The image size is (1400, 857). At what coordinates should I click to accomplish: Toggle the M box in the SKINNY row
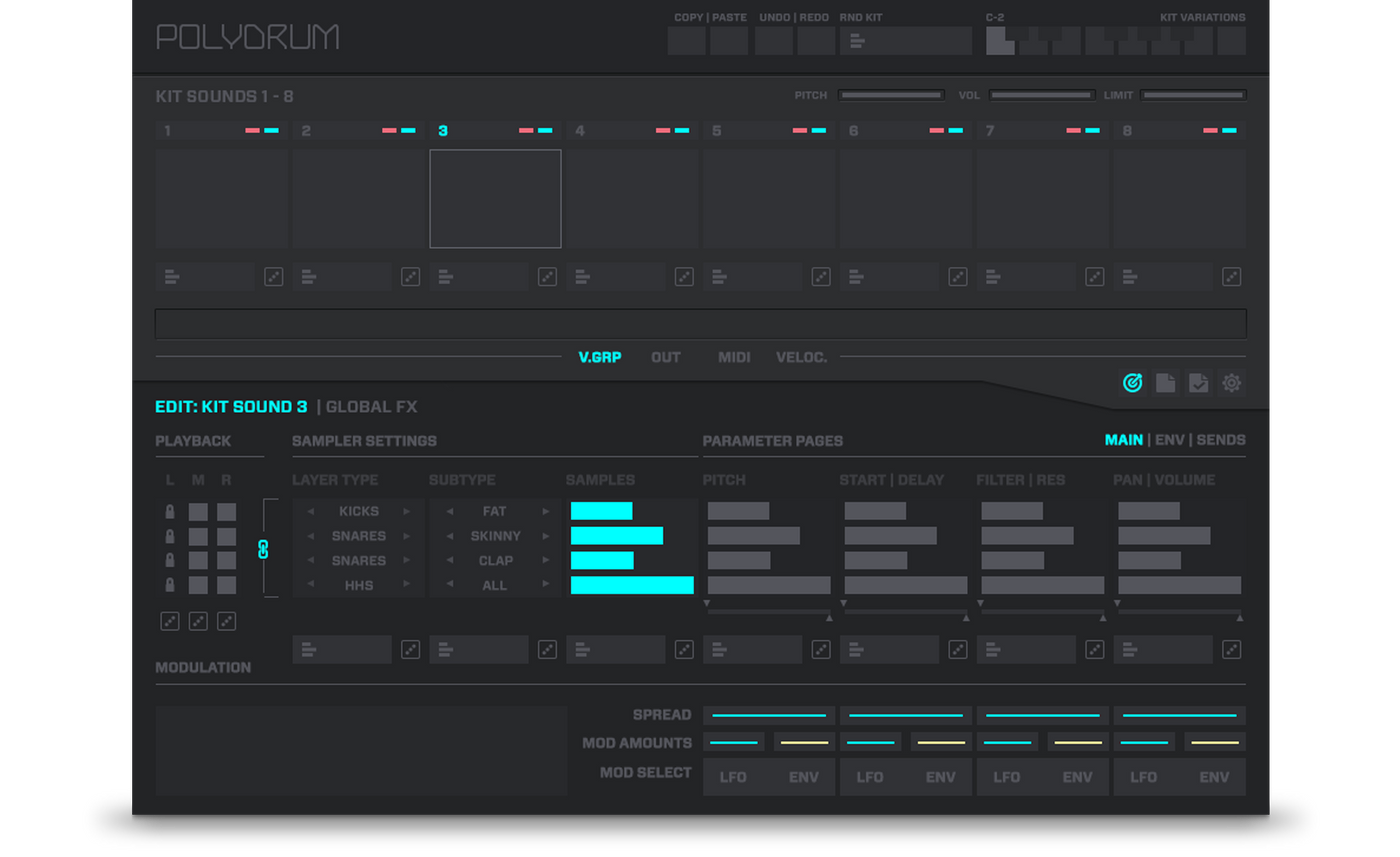click(198, 536)
